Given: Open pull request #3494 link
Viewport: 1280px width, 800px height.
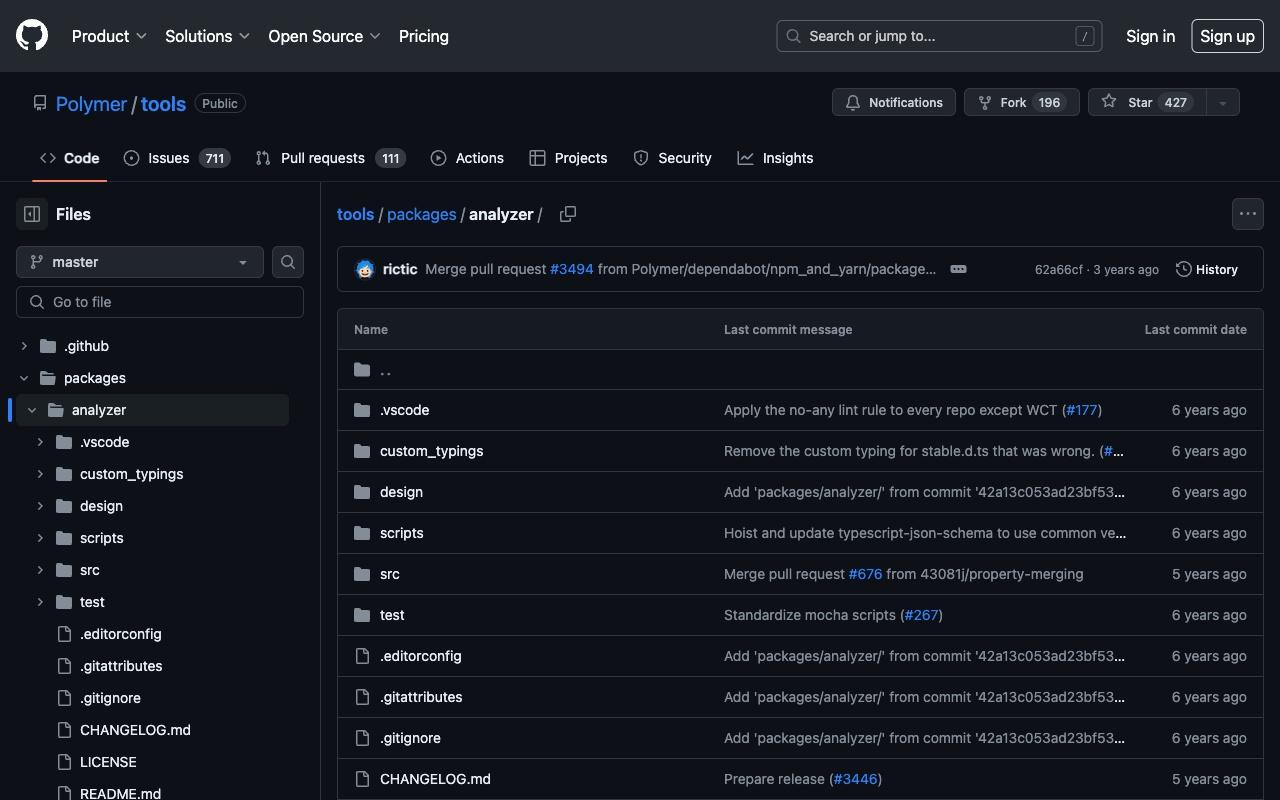Looking at the screenshot, I should 572,269.
